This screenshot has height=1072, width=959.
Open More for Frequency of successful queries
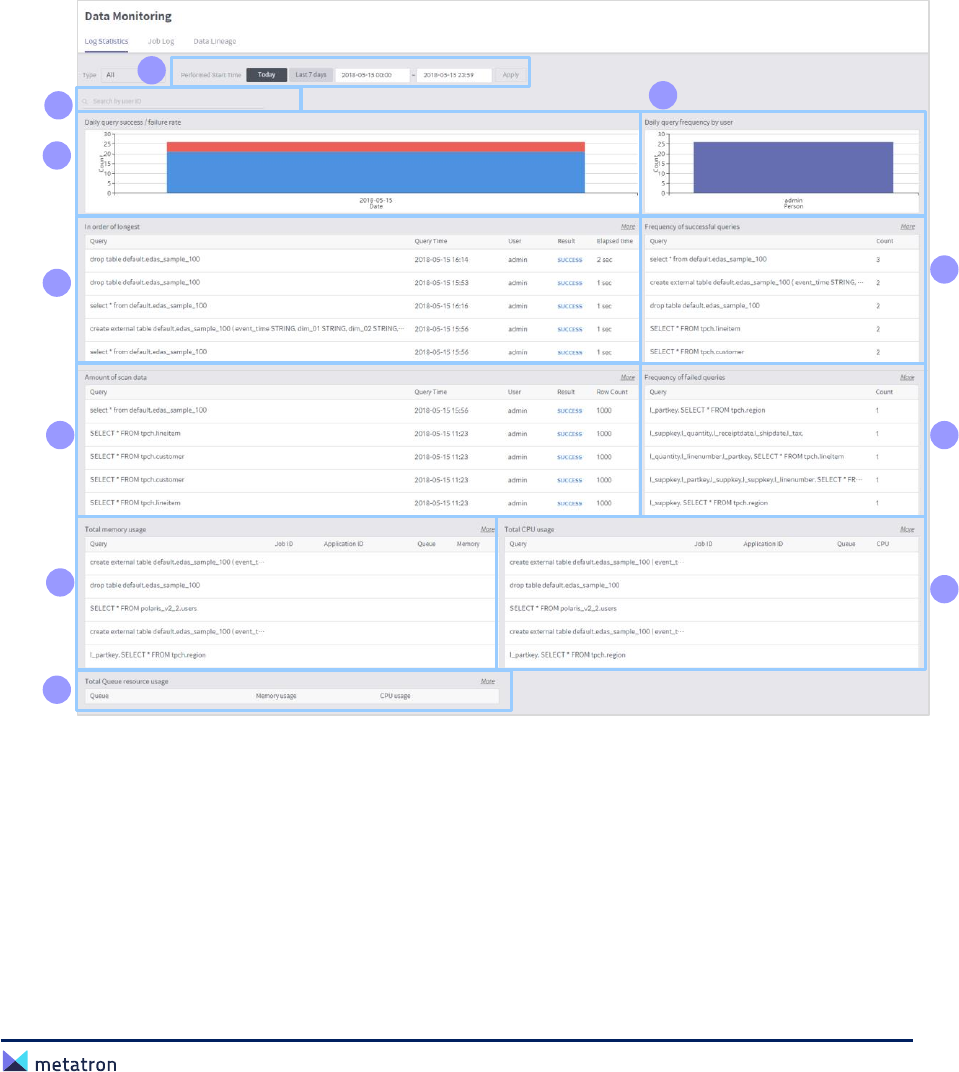[x=908, y=227]
